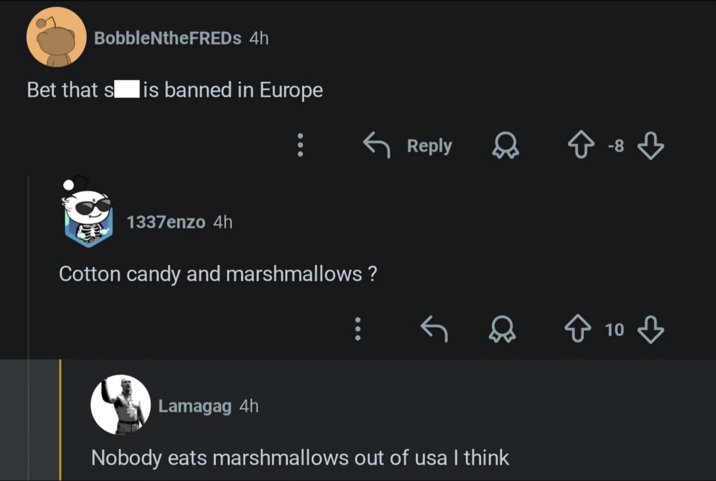Click 1337enzo's sunglasses snoo avatar

88,215
